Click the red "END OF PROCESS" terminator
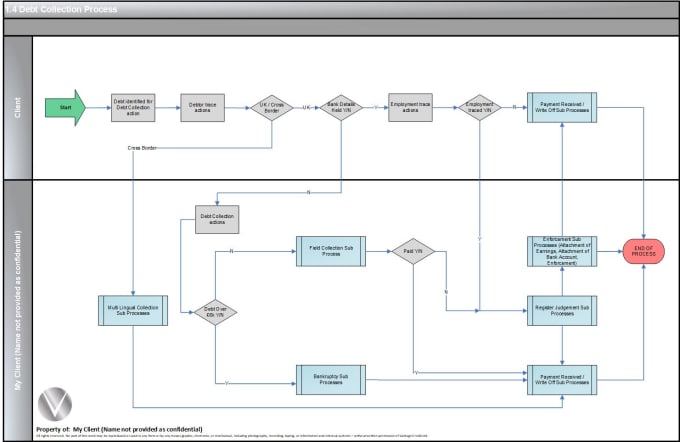 (644, 251)
